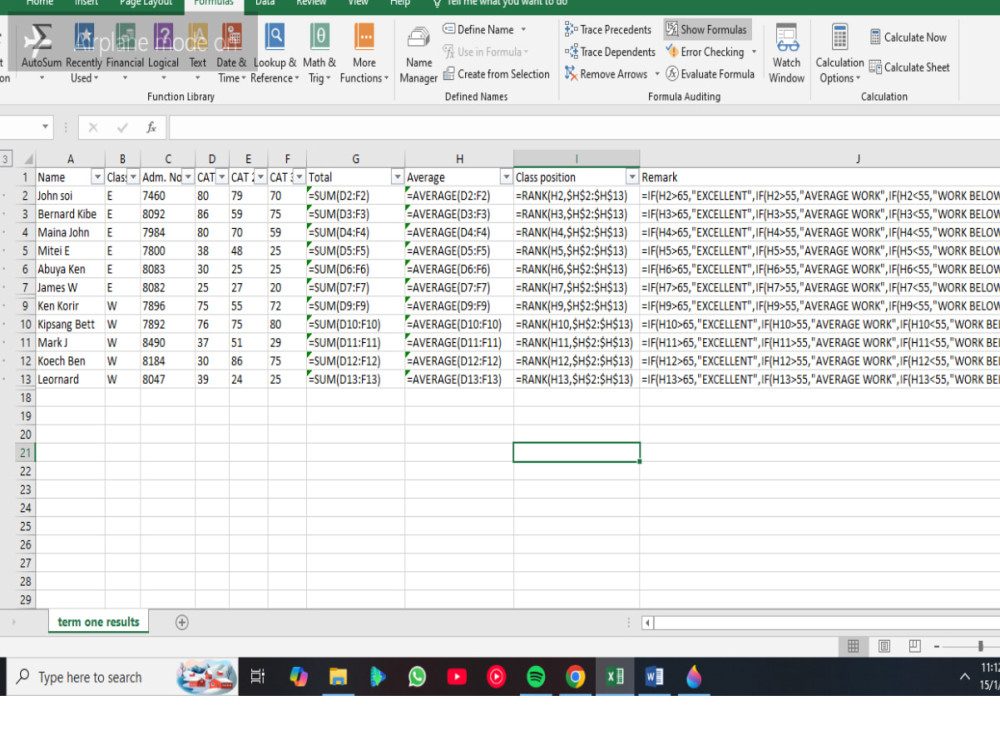Click Trace Precedents
Viewport: 1000px width, 750px height.
tap(608, 29)
